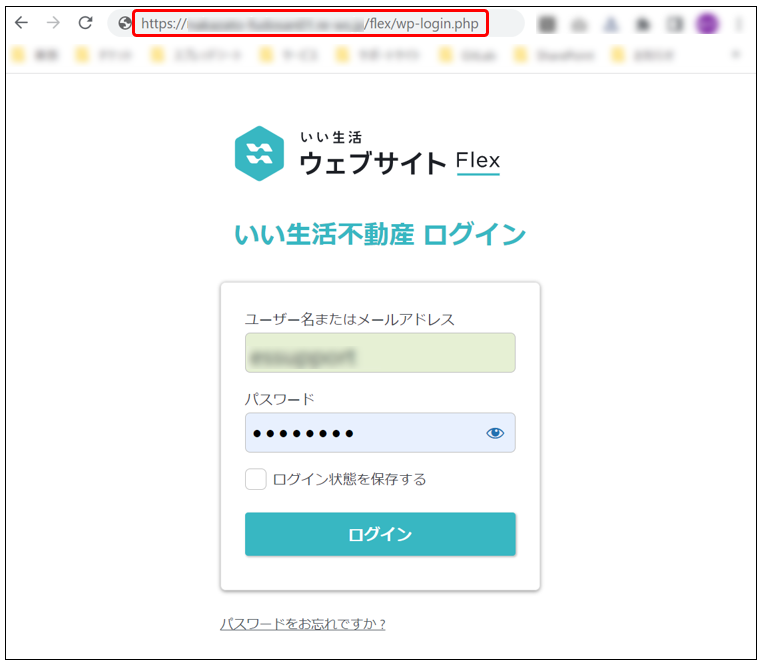Click the ログイン状態を保存する label text
This screenshot has height=665, width=762.
click(x=349, y=479)
